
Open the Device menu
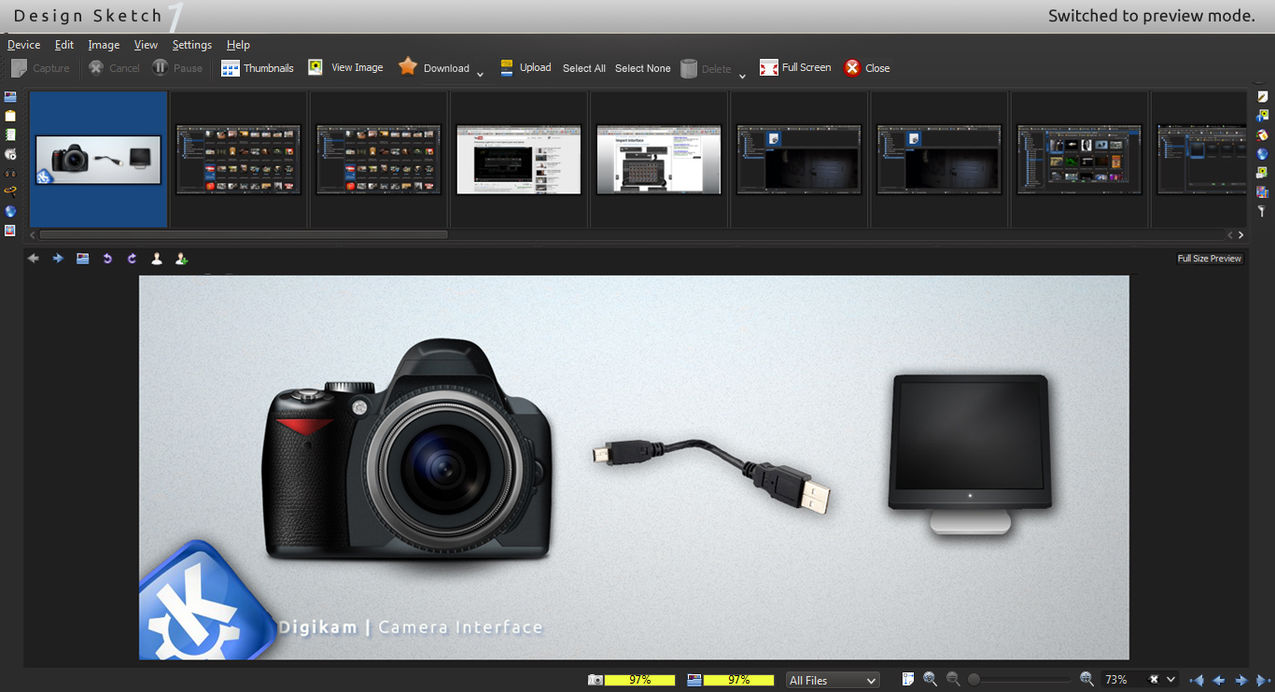(x=24, y=45)
